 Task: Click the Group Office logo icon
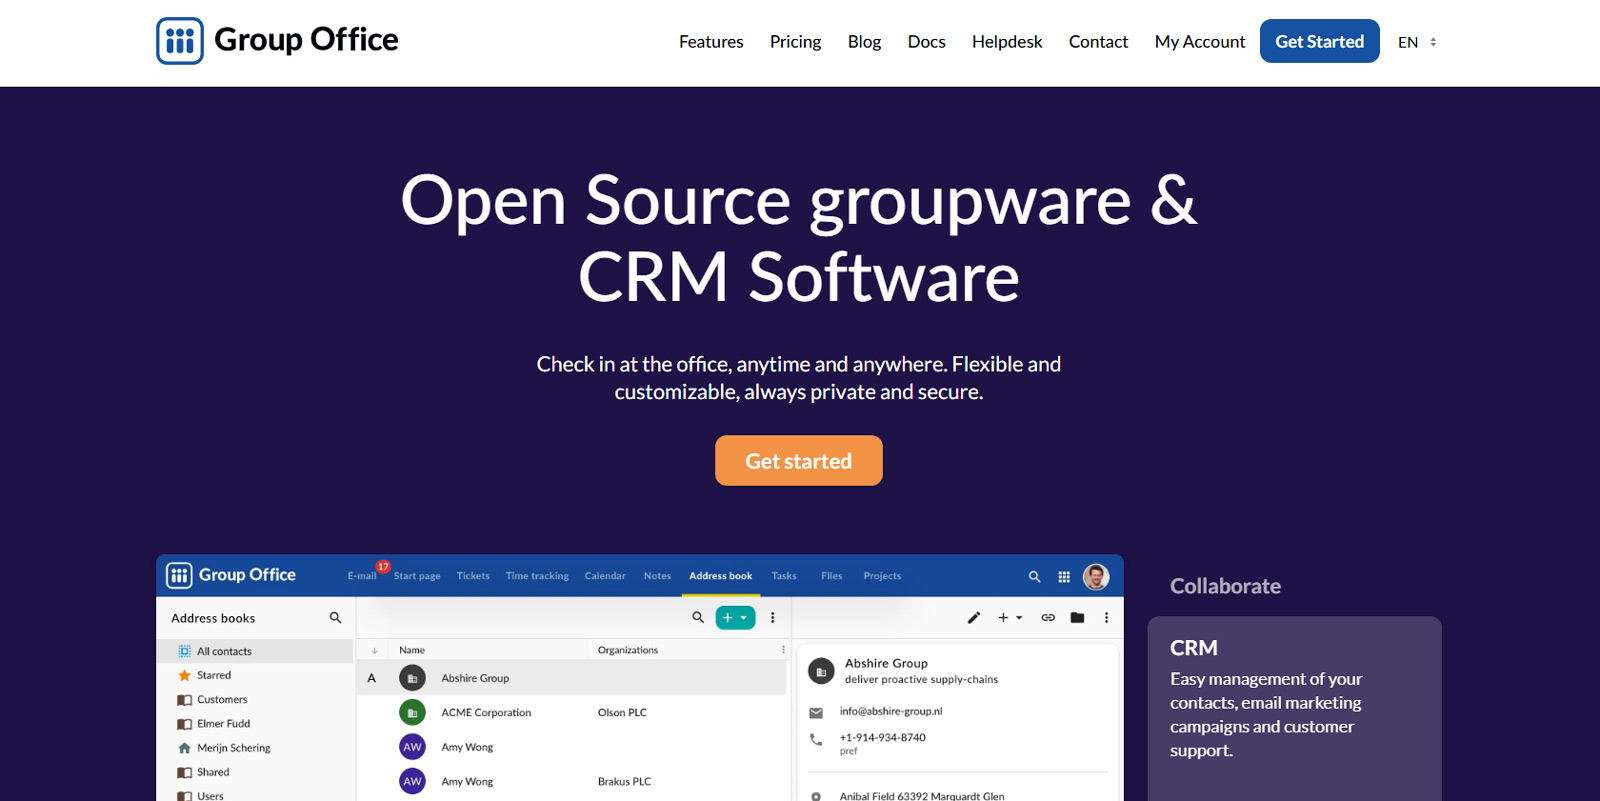180,41
